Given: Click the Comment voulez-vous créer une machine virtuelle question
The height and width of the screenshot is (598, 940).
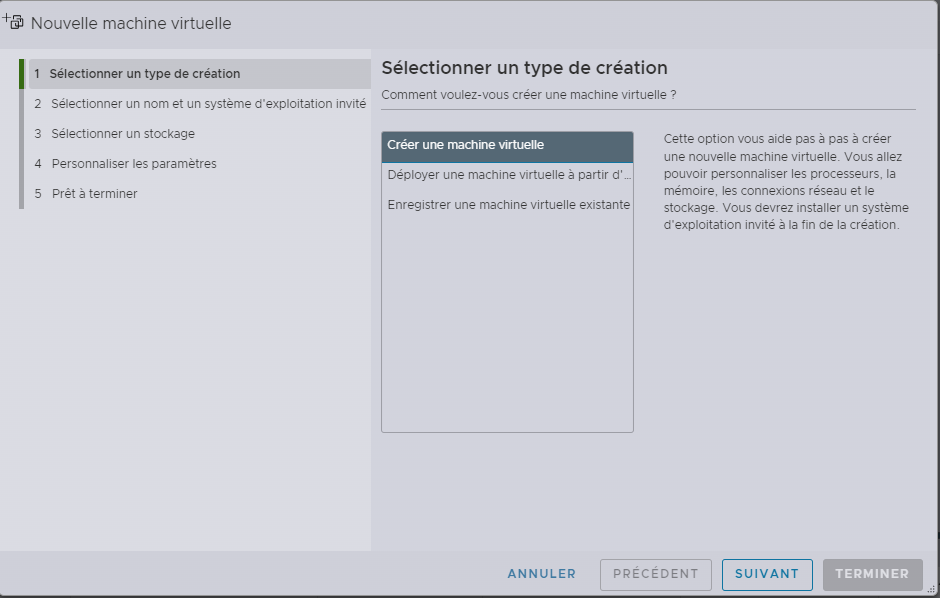Looking at the screenshot, I should pyautogui.click(x=529, y=95).
